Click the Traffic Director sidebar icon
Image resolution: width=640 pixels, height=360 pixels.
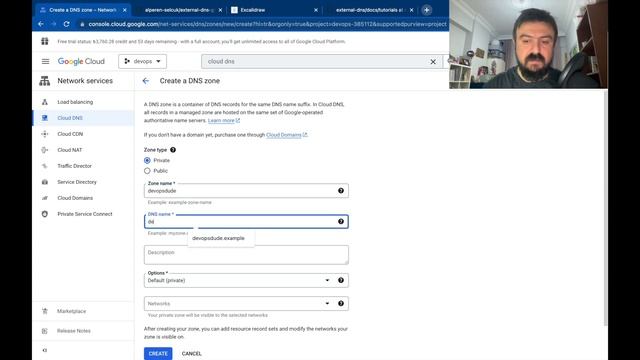[x=45, y=166]
